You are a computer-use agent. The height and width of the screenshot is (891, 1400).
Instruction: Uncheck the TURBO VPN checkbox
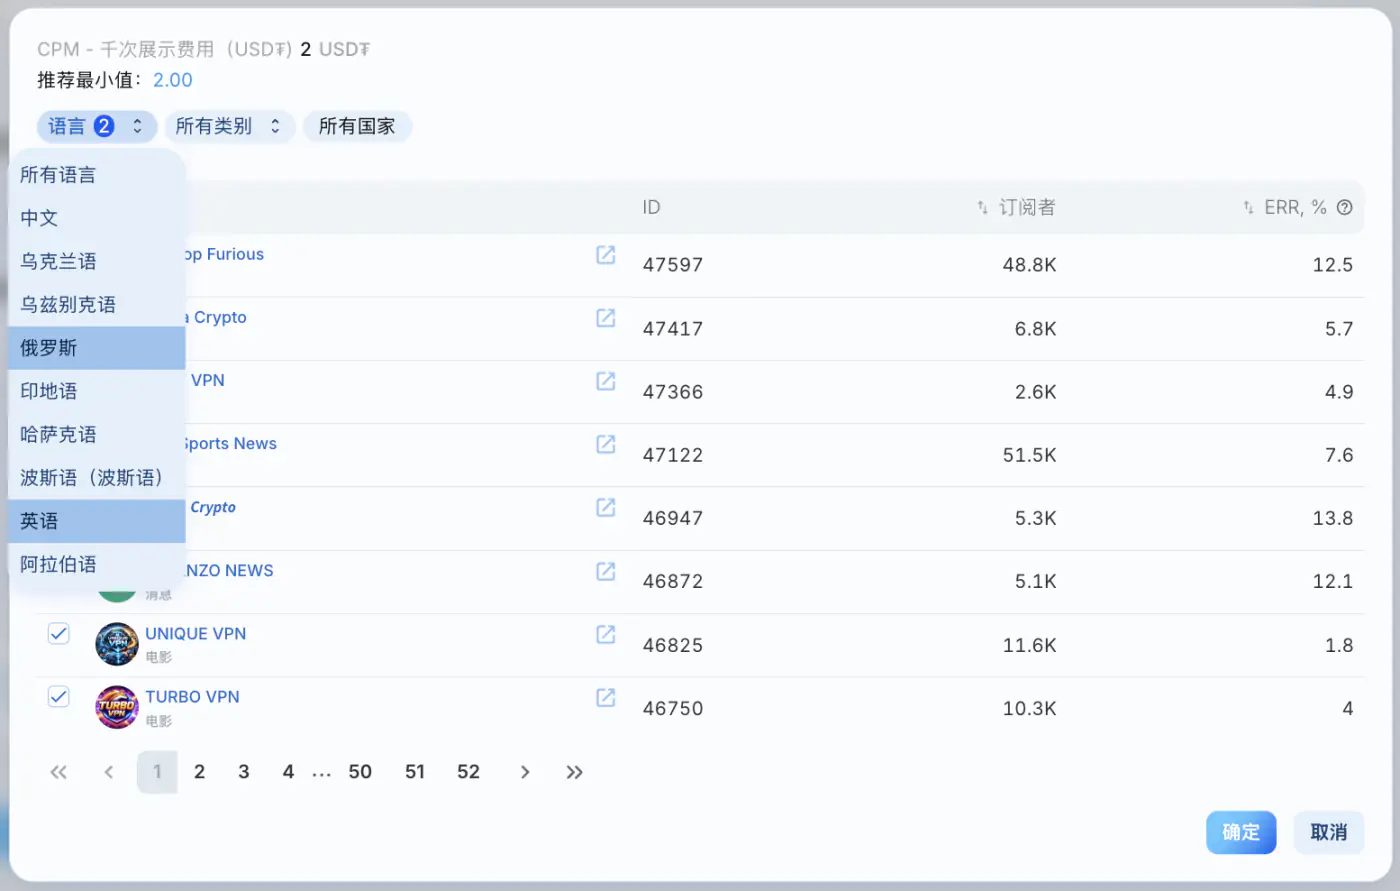click(x=59, y=696)
